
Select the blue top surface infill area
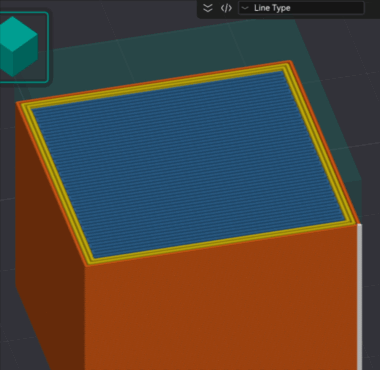click(x=188, y=163)
